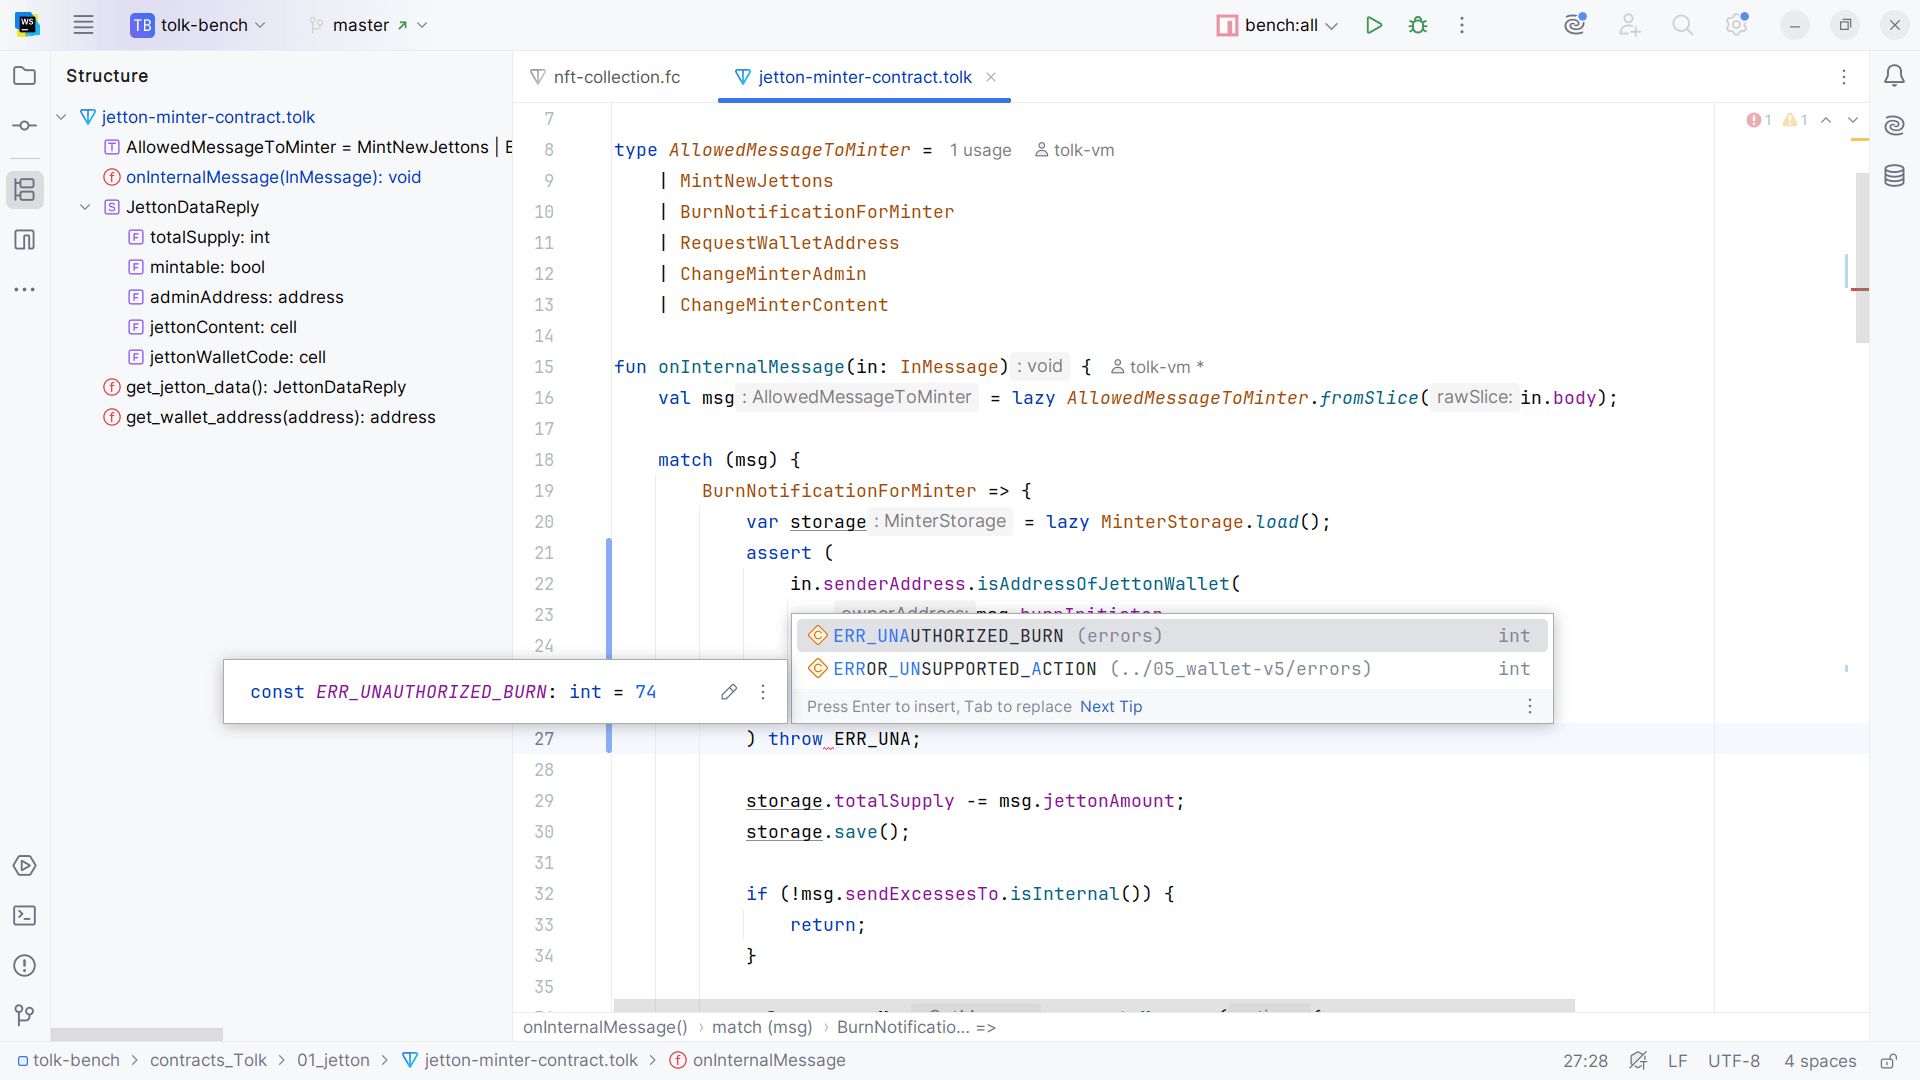The image size is (1920, 1080).
Task: Open the Terminal tool window
Action: coord(25,916)
